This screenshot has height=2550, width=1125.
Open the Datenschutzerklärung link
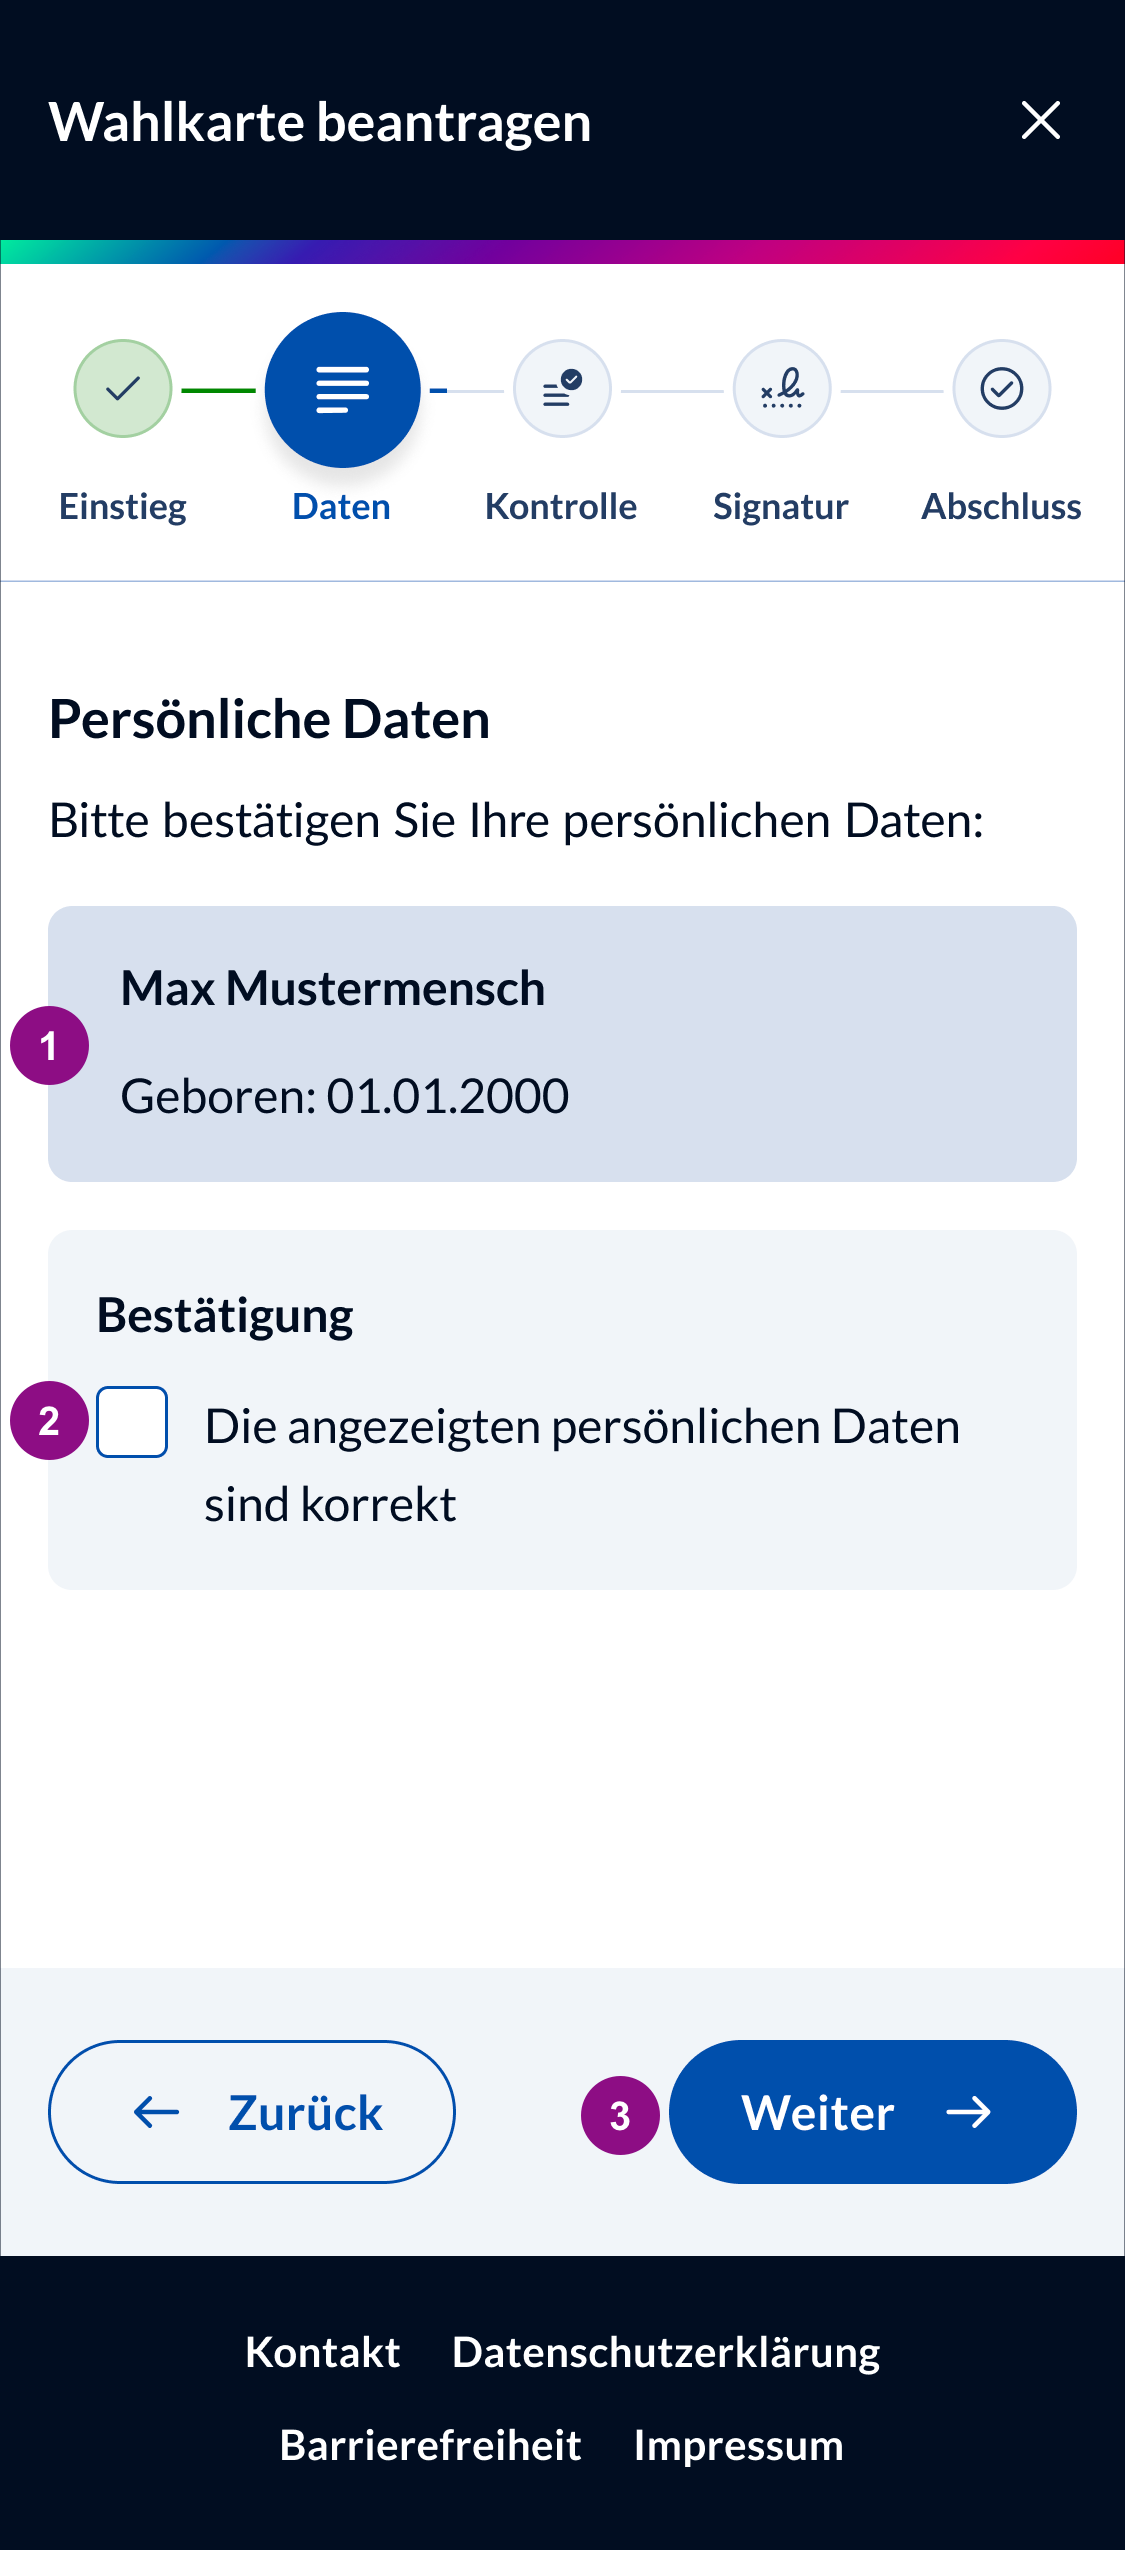(666, 2354)
